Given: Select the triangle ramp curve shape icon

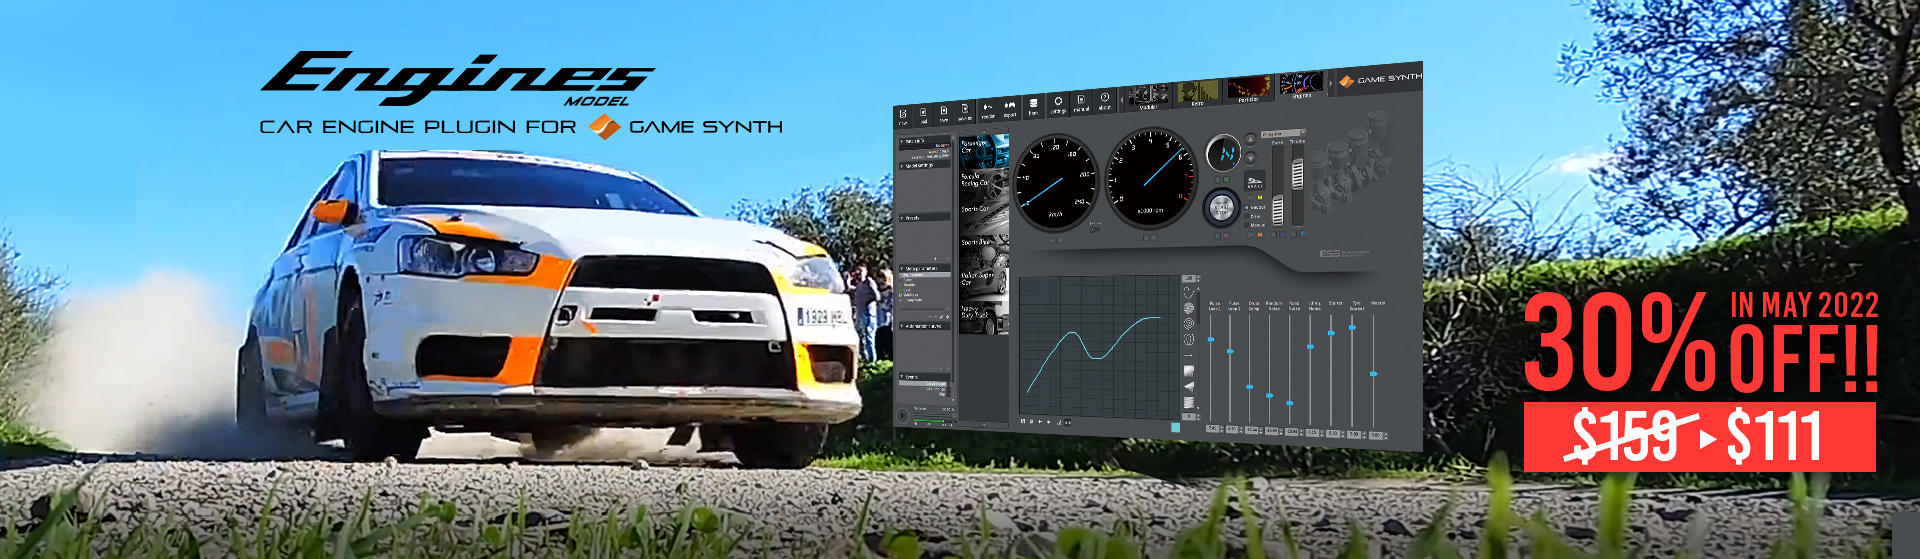Looking at the screenshot, I should pyautogui.click(x=1188, y=386).
